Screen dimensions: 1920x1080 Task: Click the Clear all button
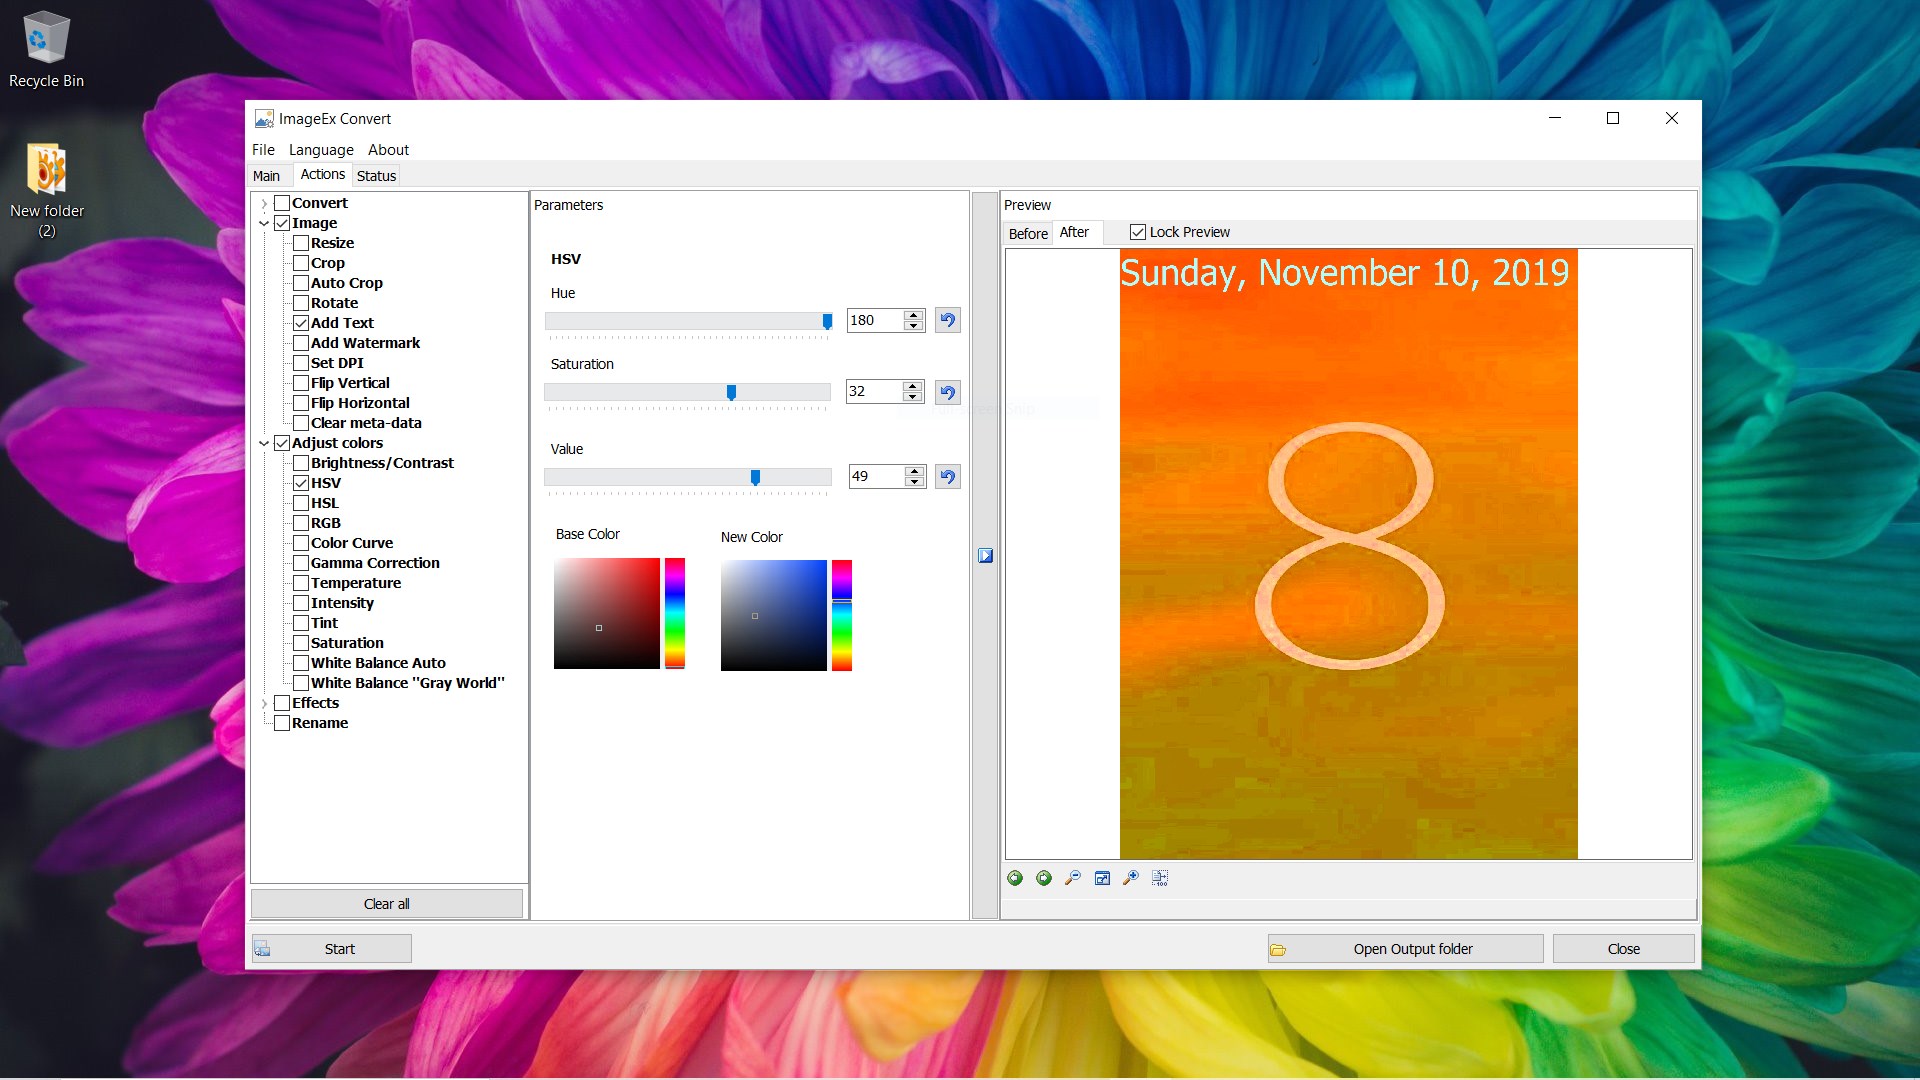pos(386,904)
